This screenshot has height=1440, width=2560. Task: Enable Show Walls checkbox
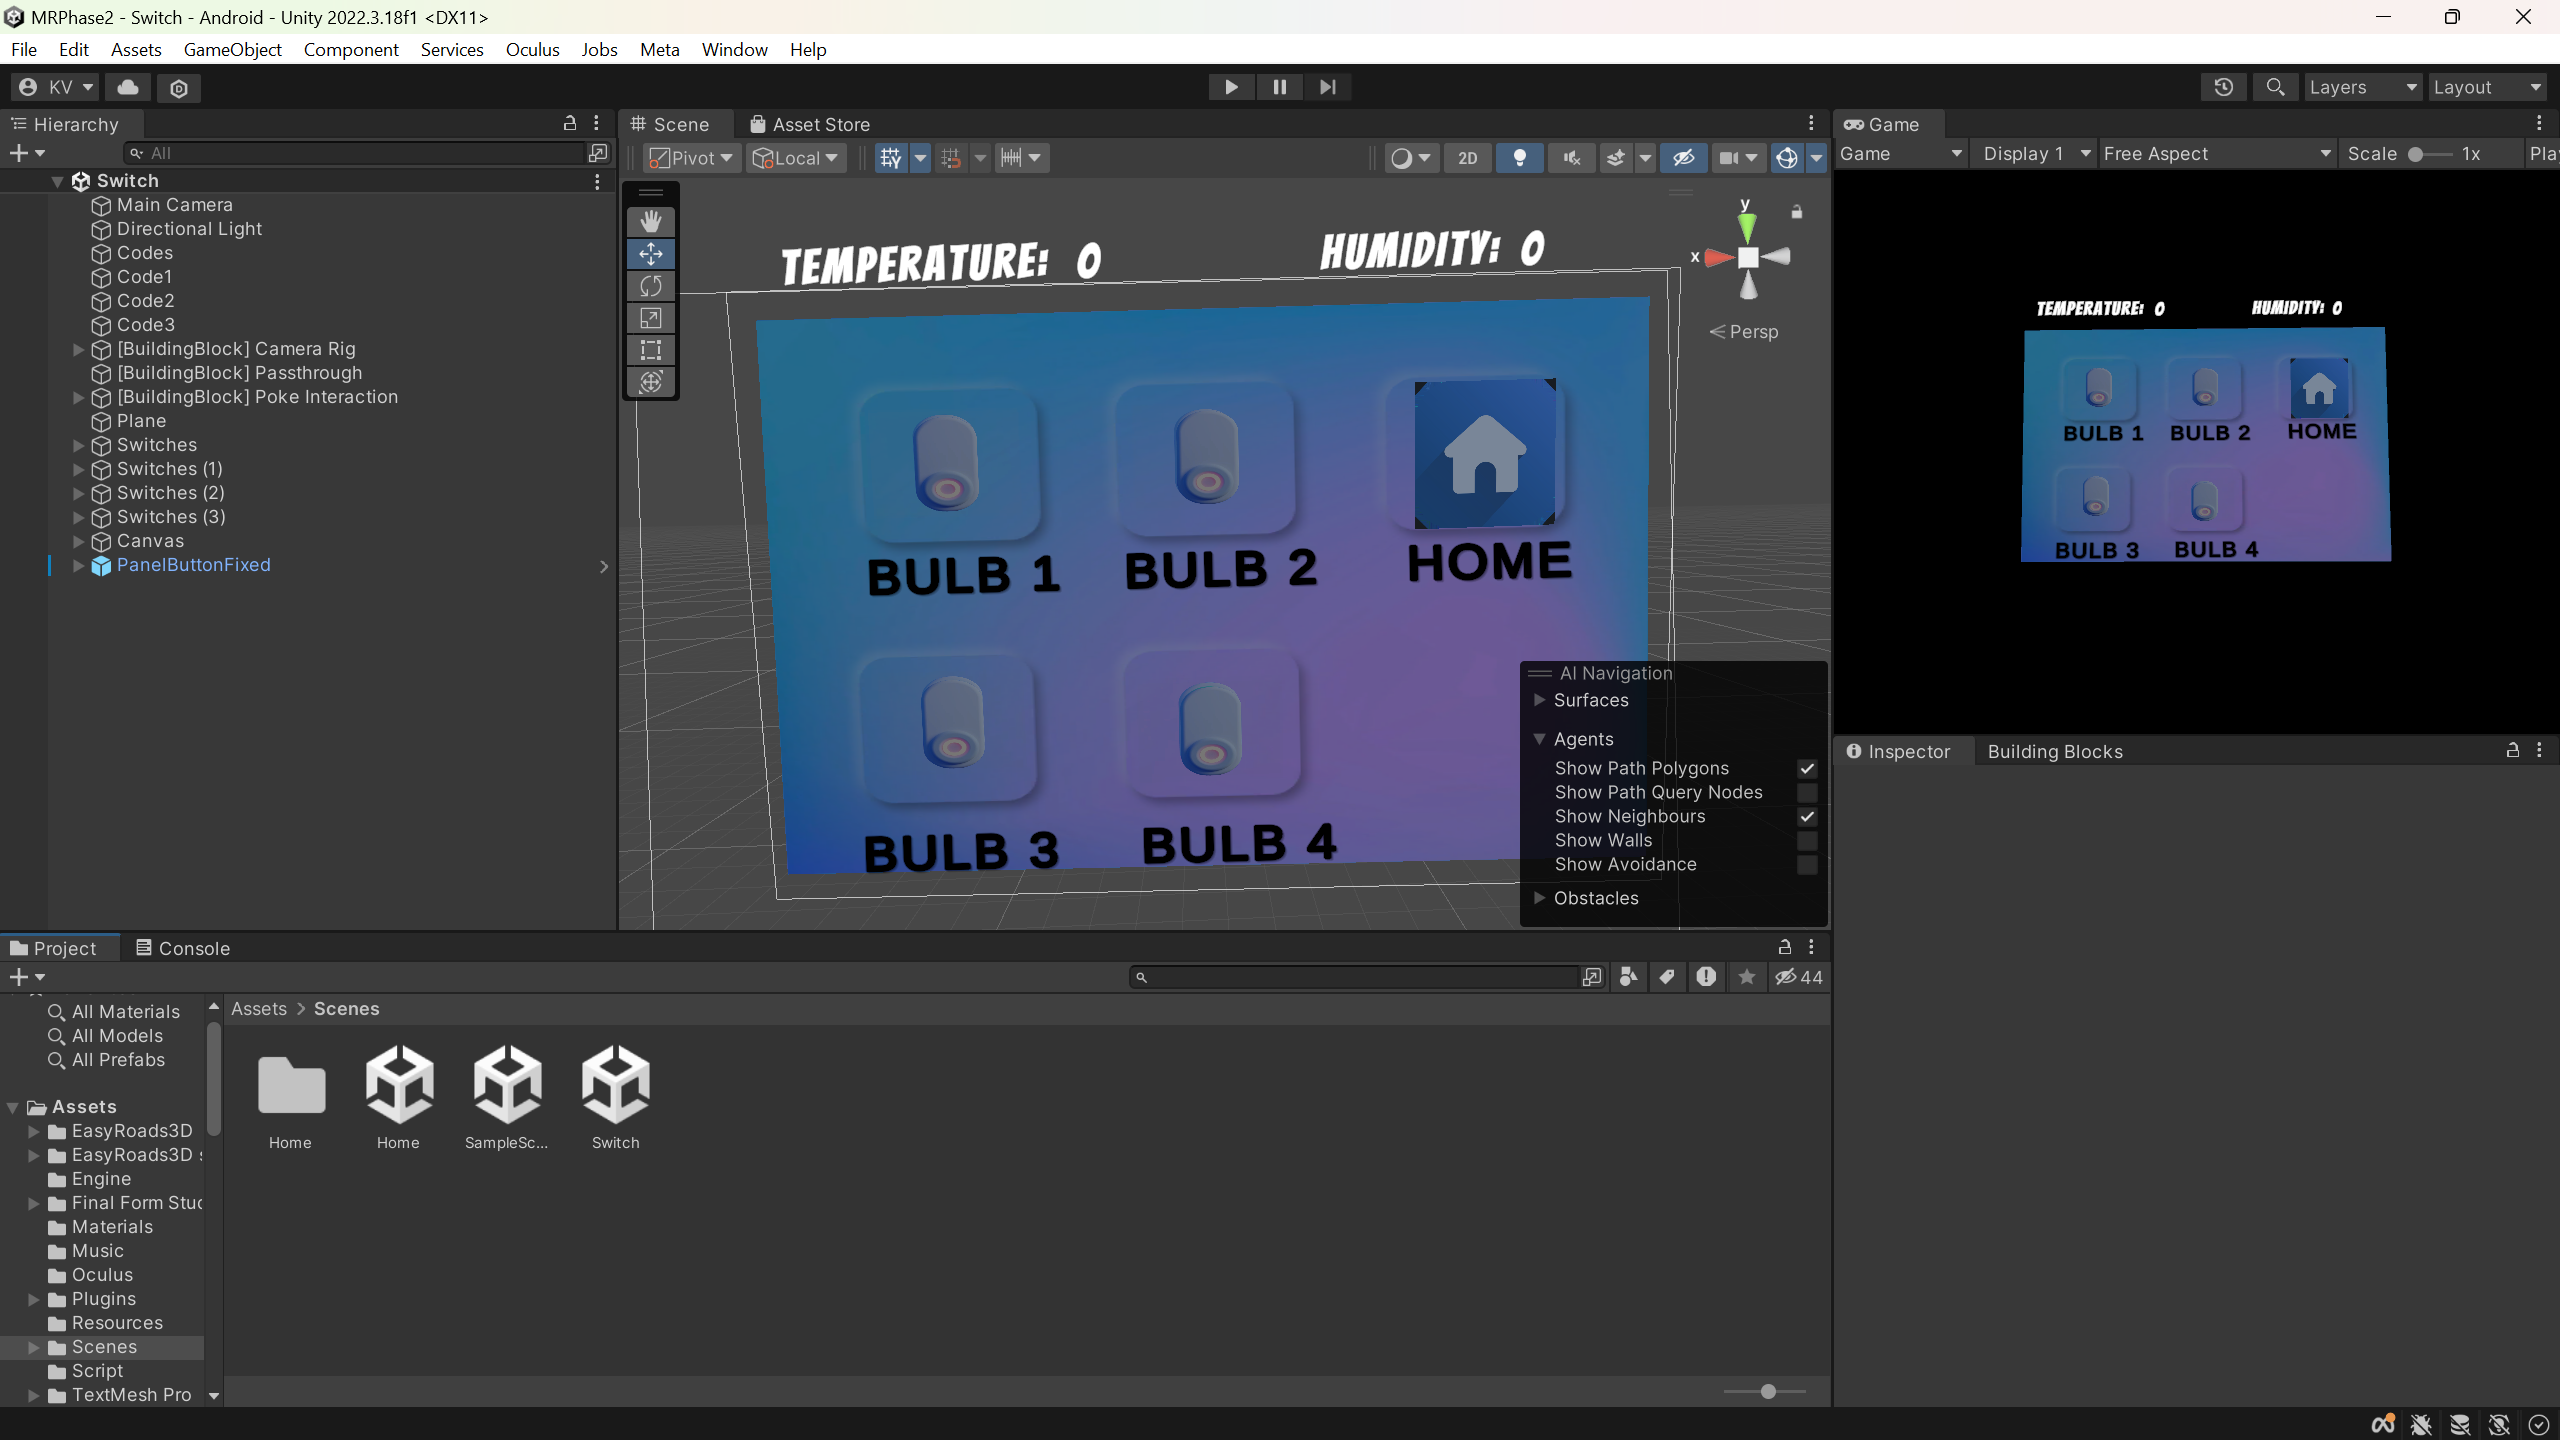pos(1807,841)
